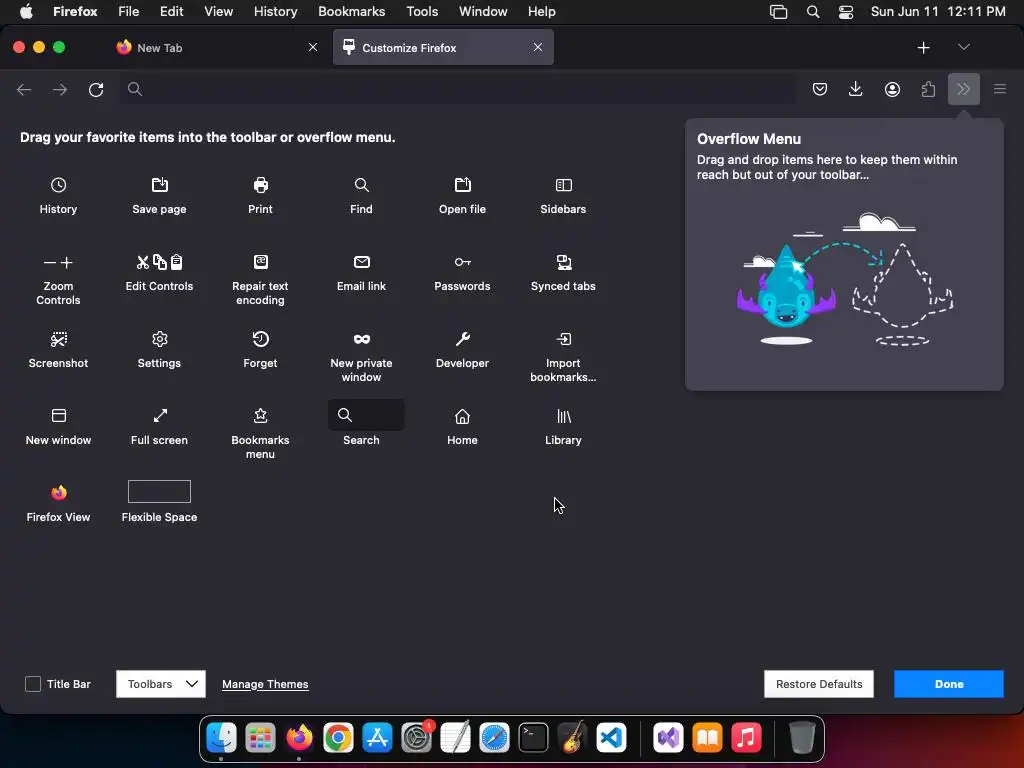Open the Edit menu
Viewport: 1024px width, 768px height.
click(x=171, y=11)
